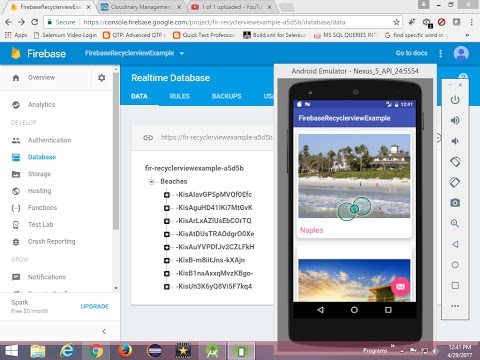Open Authentication in the sidebar
480x360 pixels.
point(49,140)
